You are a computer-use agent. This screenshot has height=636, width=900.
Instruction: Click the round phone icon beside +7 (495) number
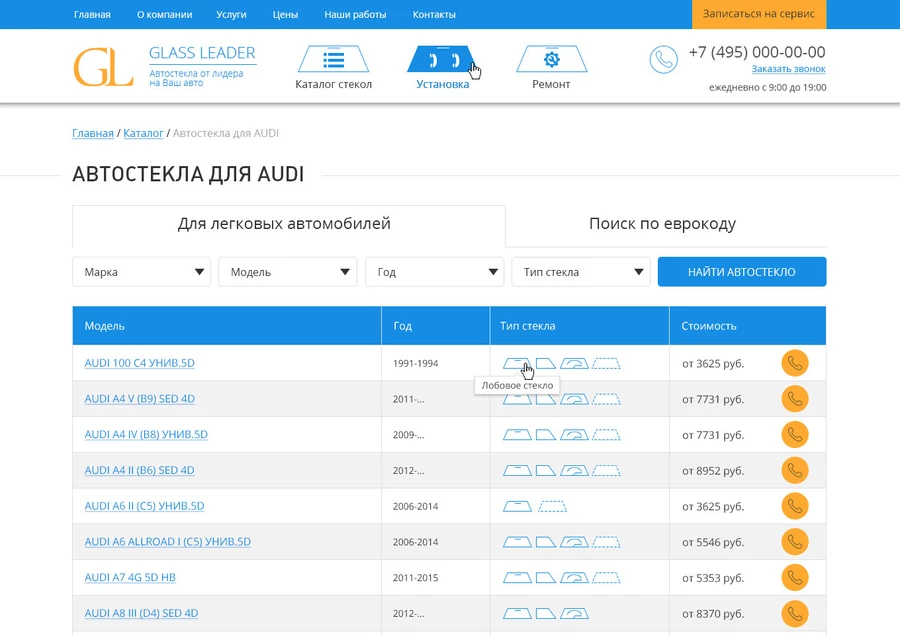(x=664, y=60)
